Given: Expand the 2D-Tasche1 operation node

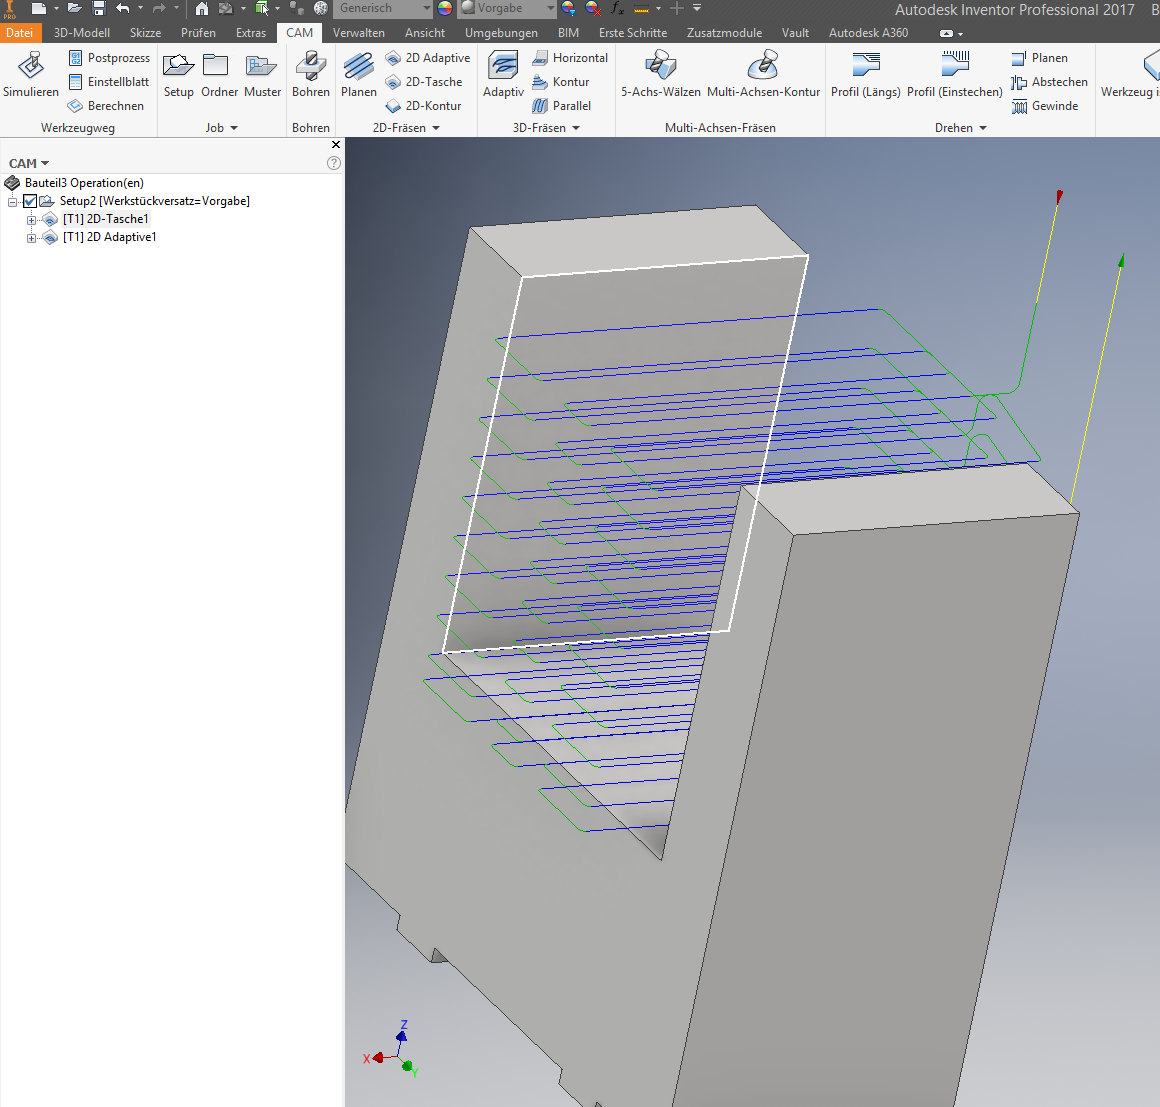Looking at the screenshot, I should click(31, 220).
